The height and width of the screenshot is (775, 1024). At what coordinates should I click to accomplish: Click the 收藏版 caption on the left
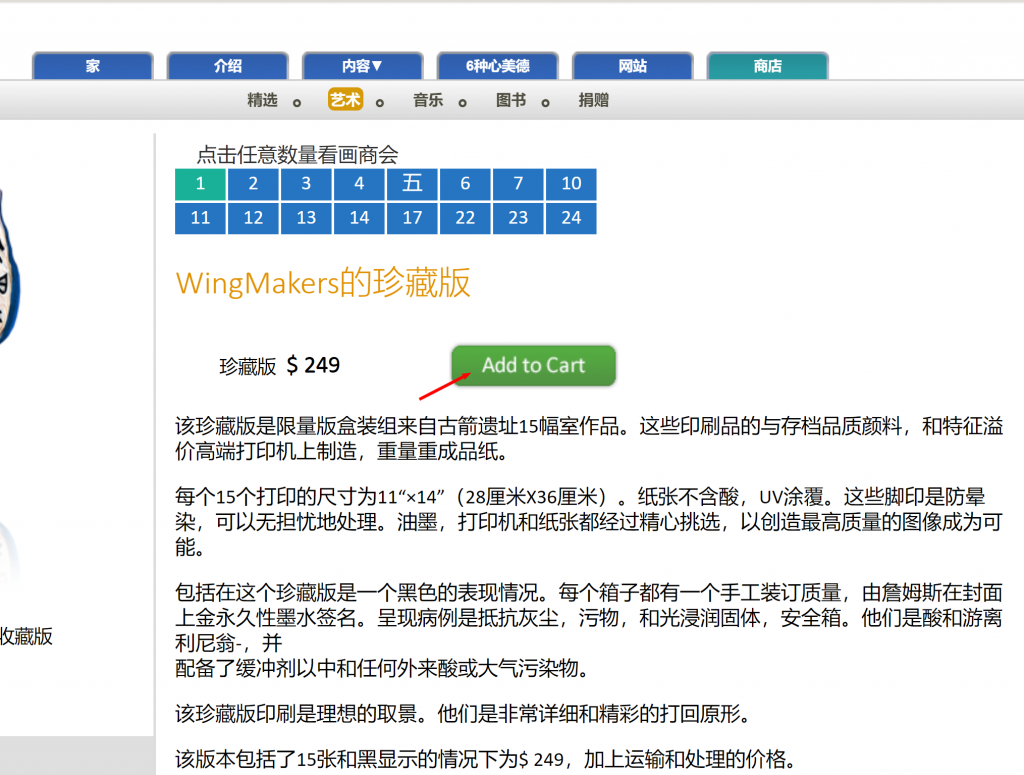coord(26,636)
